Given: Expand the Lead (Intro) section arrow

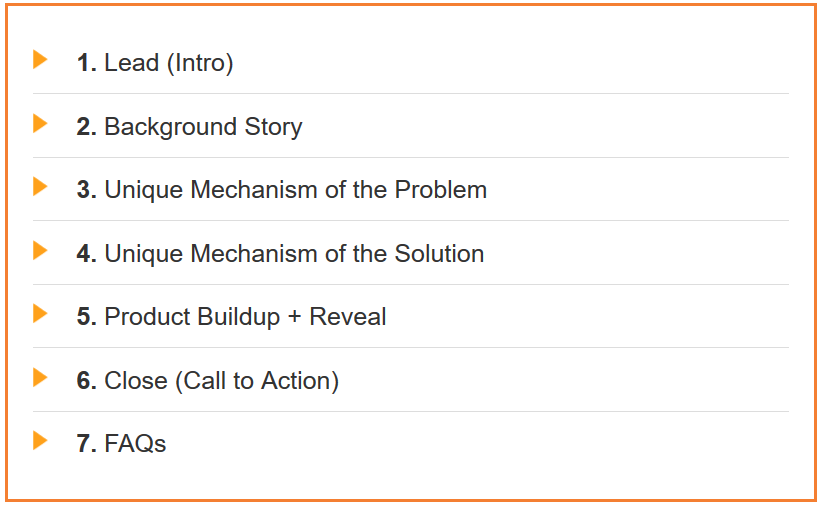Looking at the screenshot, I should 40,60.
